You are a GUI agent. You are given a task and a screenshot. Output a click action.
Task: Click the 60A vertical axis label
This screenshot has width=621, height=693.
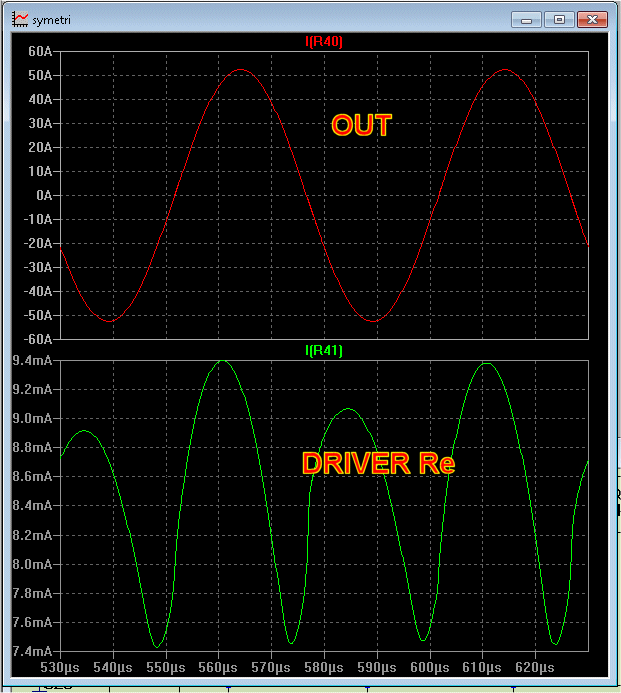click(x=40, y=51)
